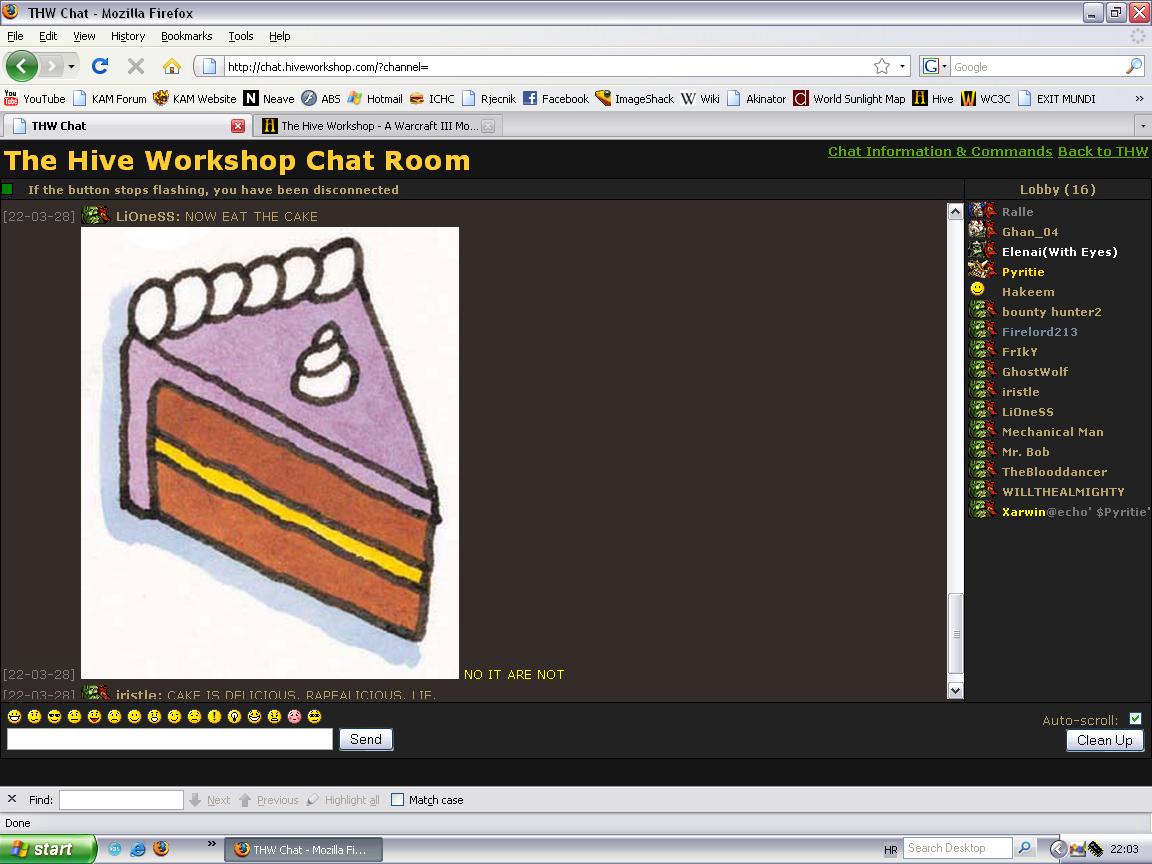Open Chat Information & Commands link
The height and width of the screenshot is (864, 1152).
[940, 151]
